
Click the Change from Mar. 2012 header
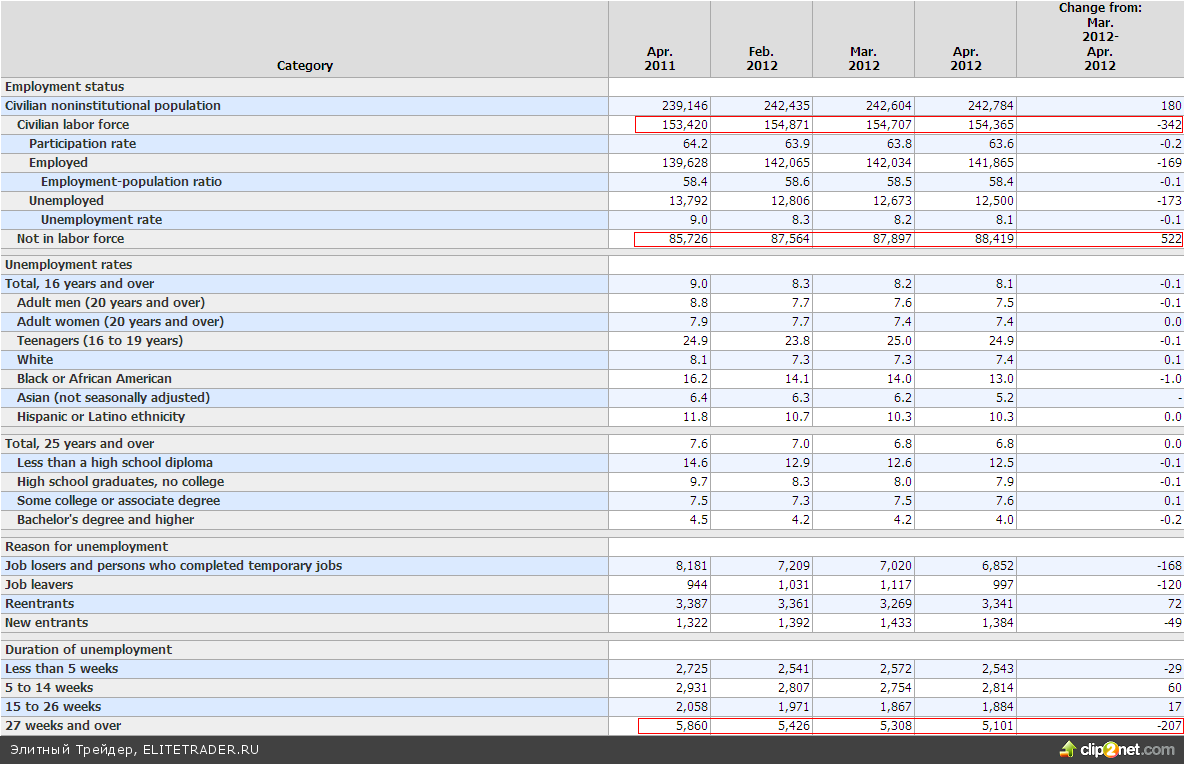(1100, 37)
